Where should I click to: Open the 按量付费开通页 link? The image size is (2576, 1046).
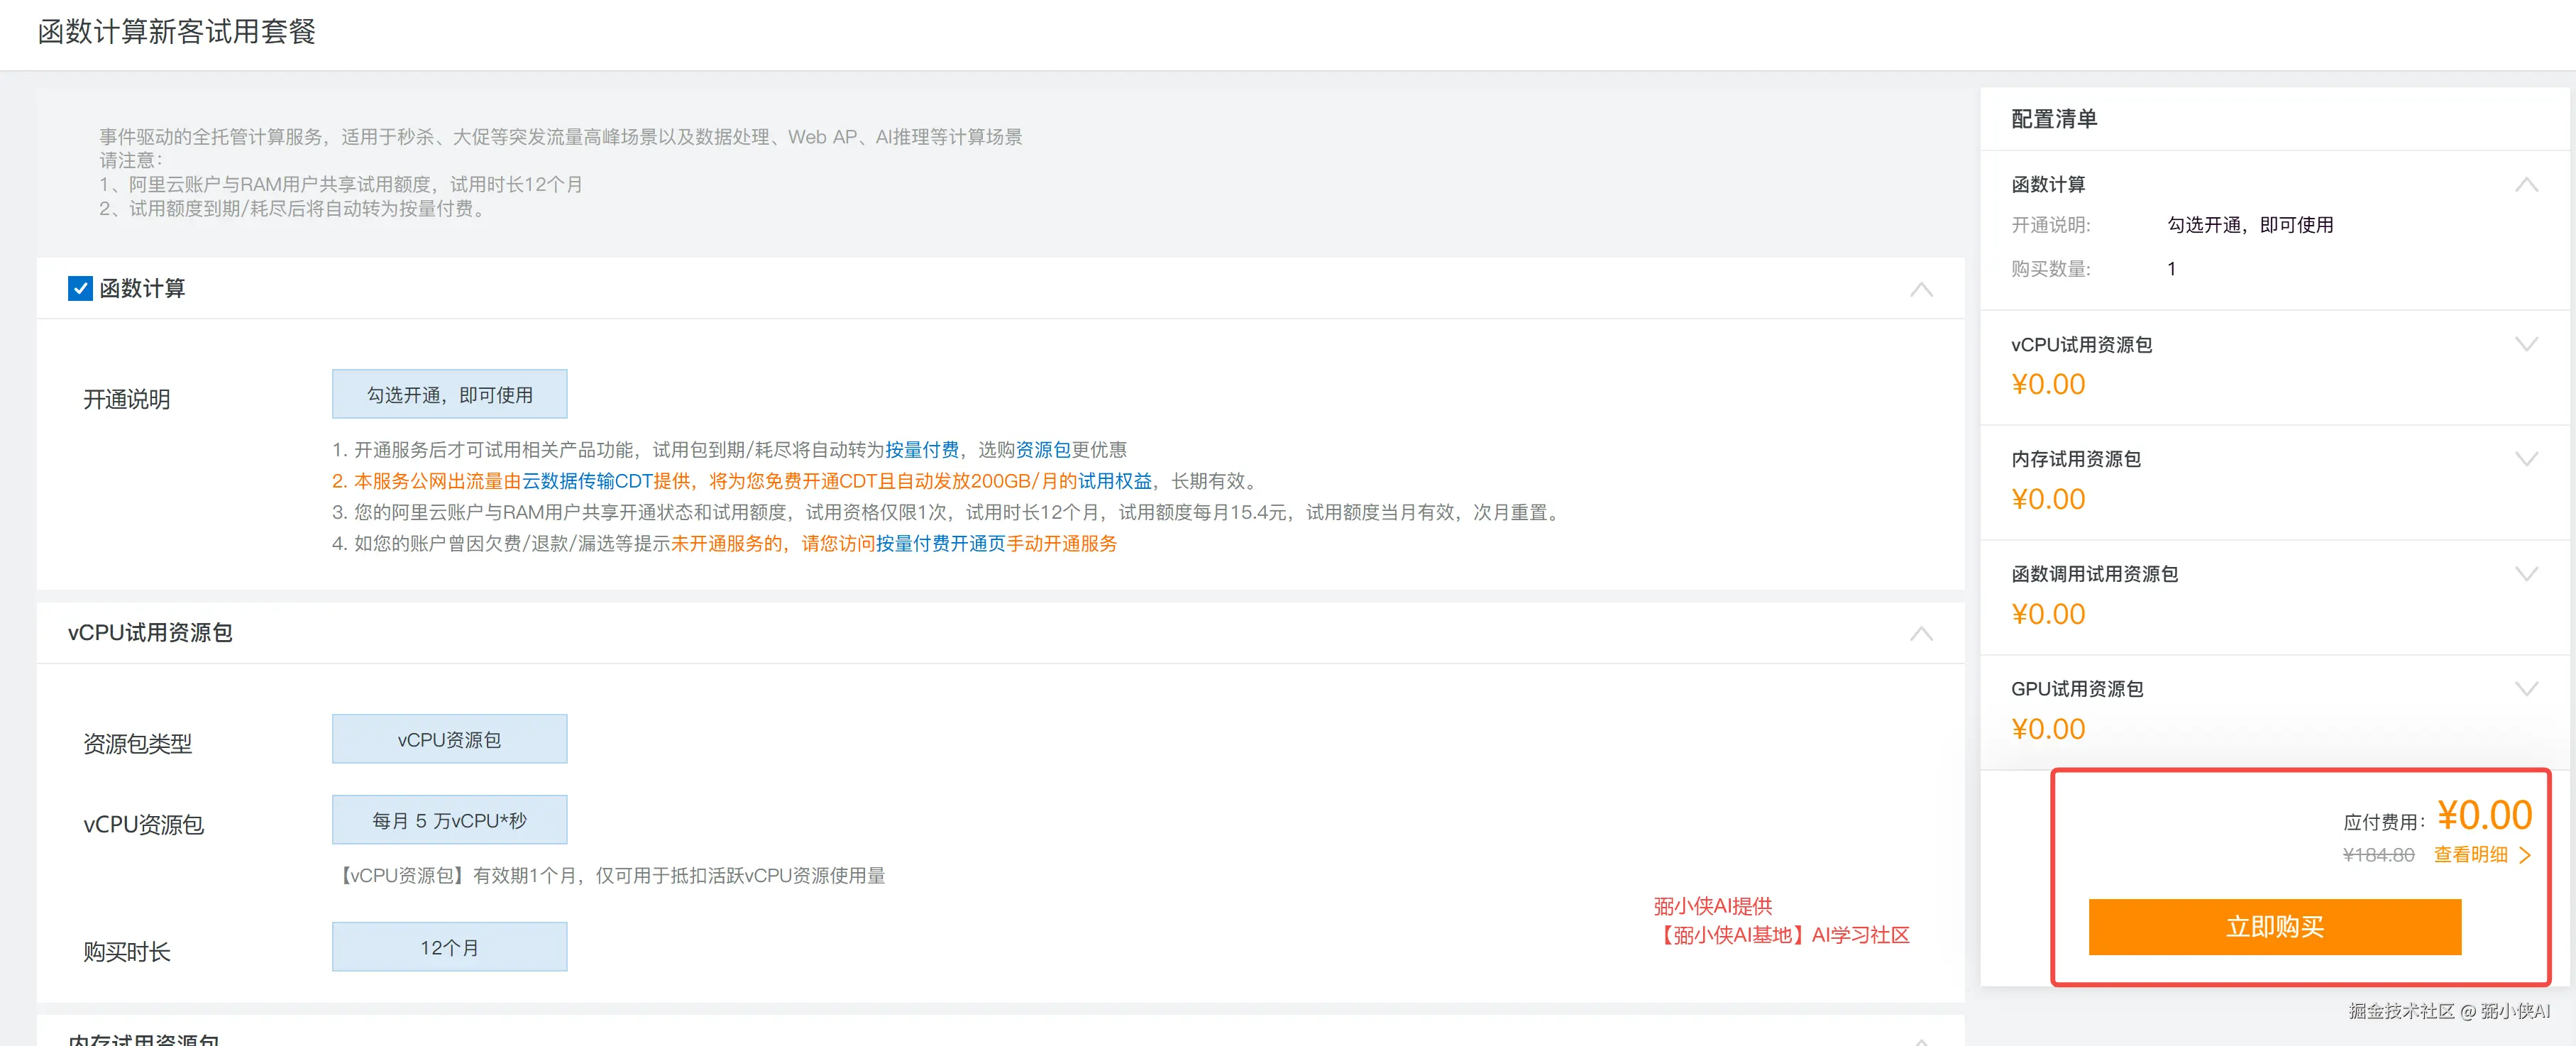pos(940,544)
